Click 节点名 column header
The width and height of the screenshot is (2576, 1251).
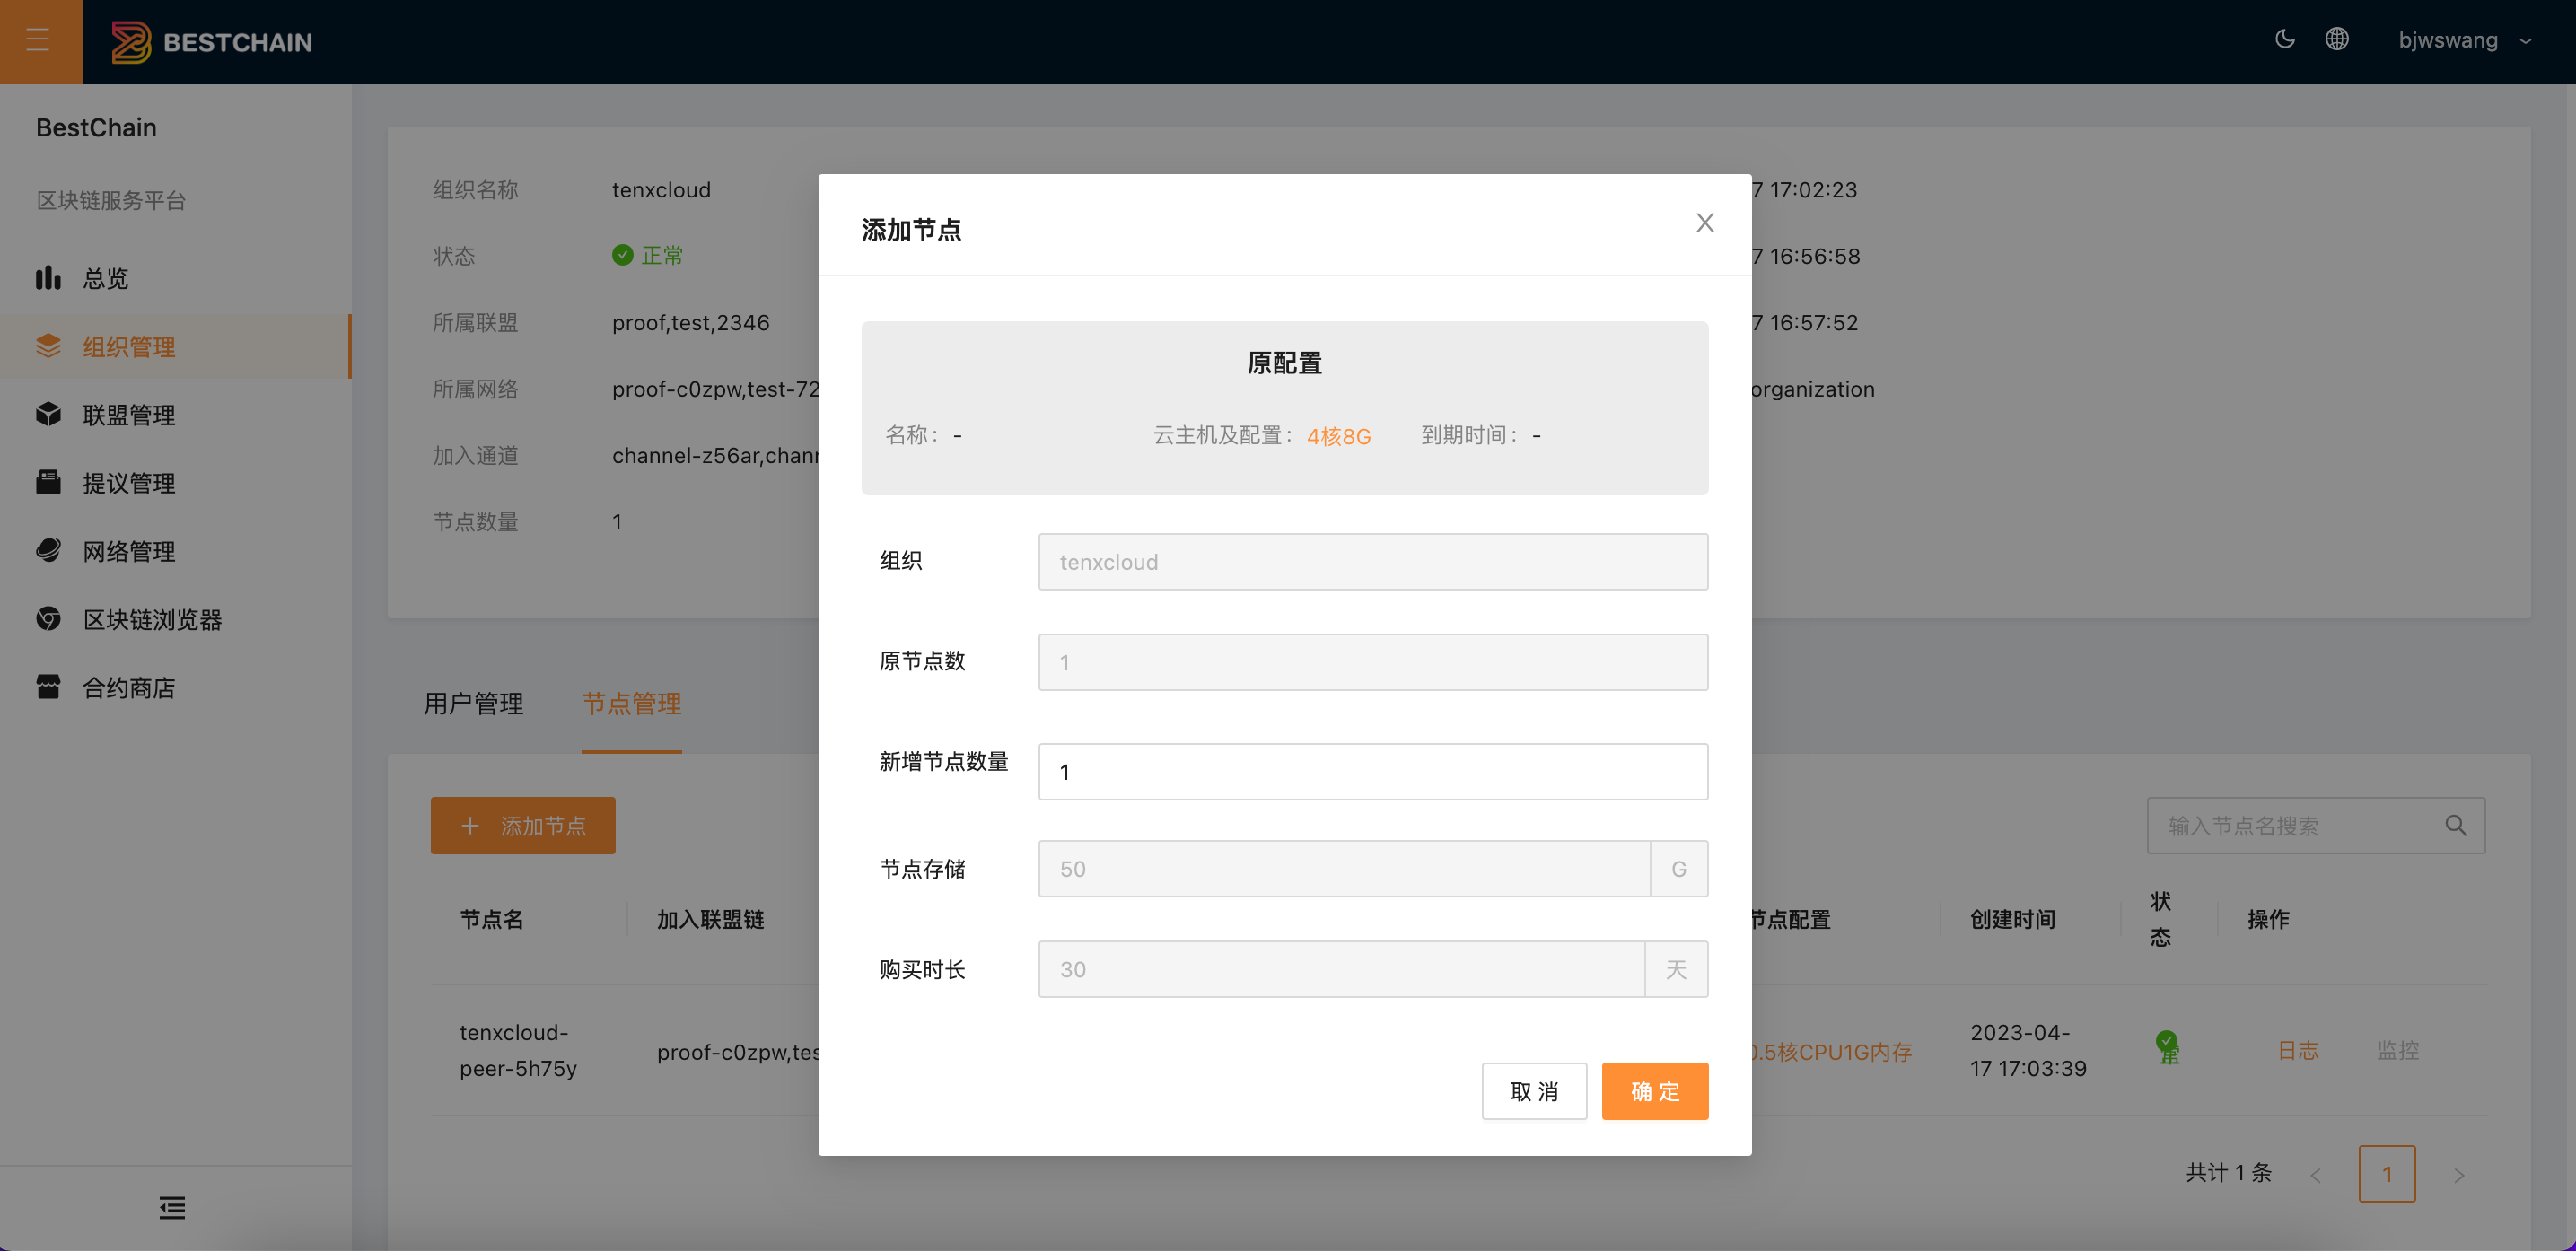coord(491,920)
